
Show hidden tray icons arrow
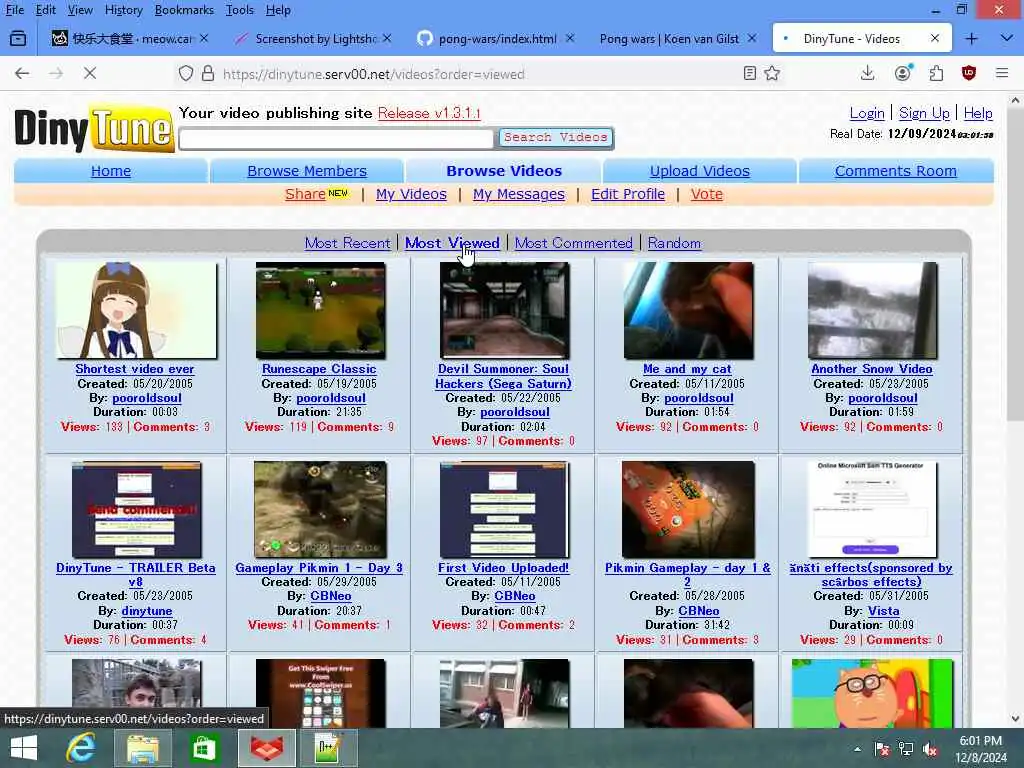[857, 749]
